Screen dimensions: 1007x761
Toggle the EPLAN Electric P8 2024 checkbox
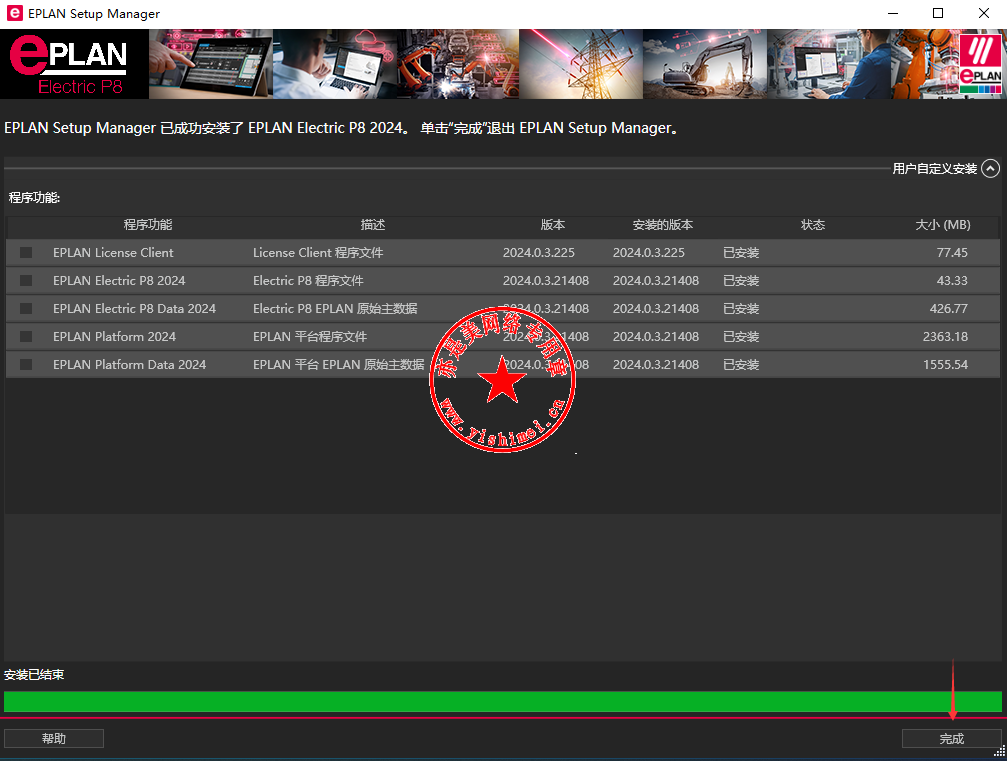click(x=26, y=281)
